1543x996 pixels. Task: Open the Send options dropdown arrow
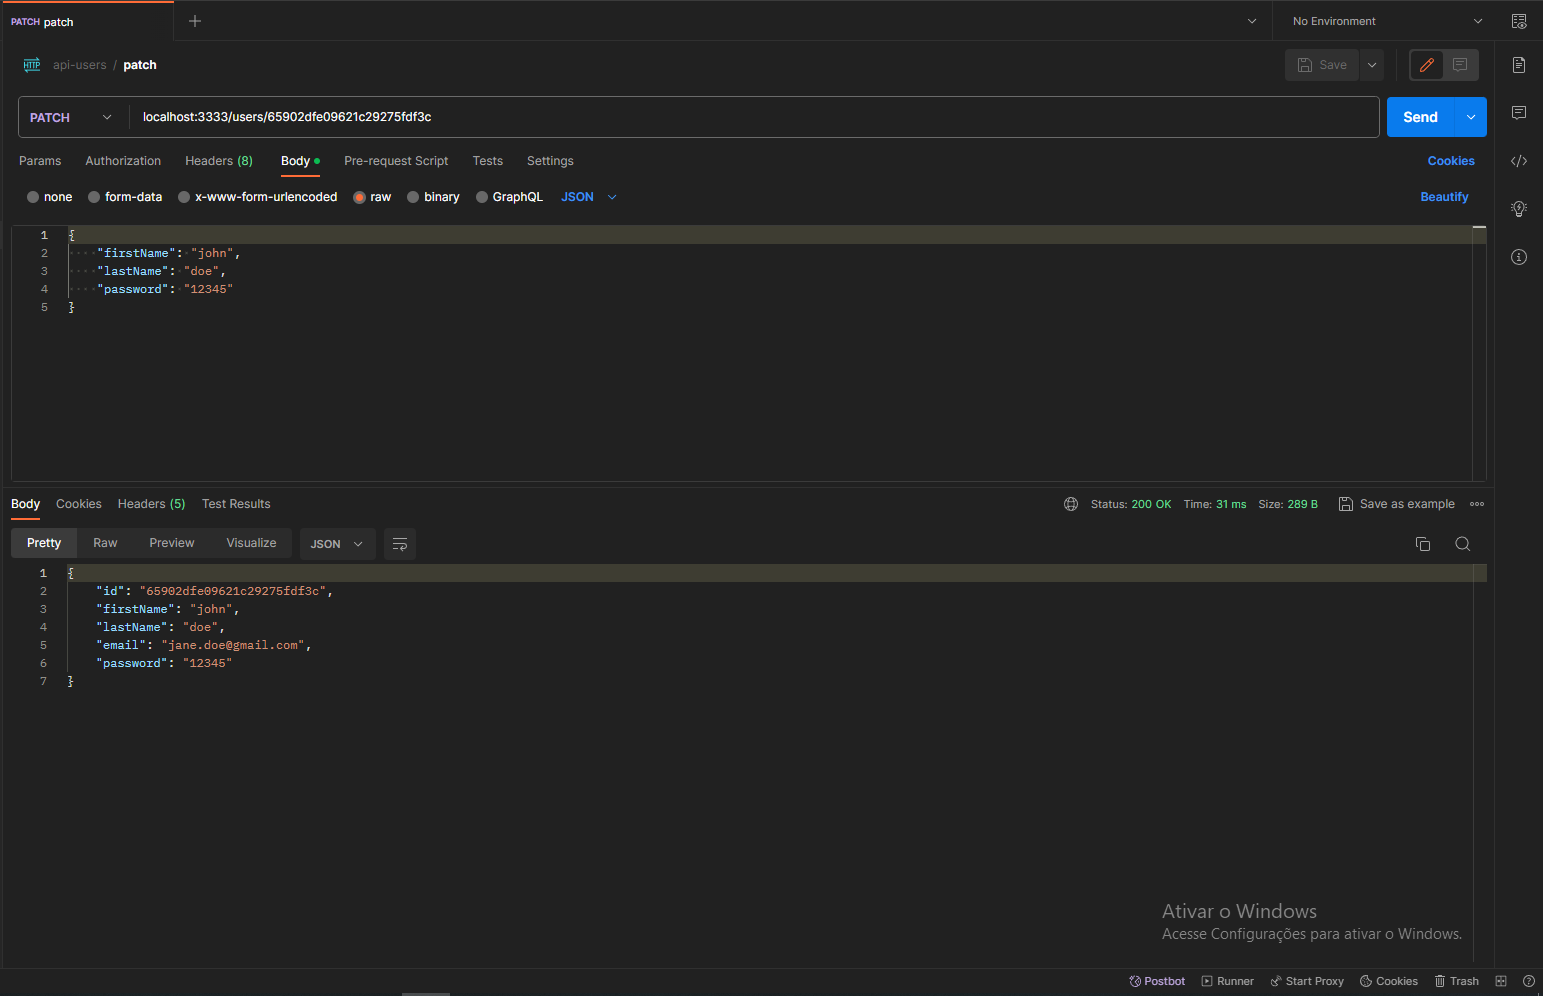point(1471,117)
